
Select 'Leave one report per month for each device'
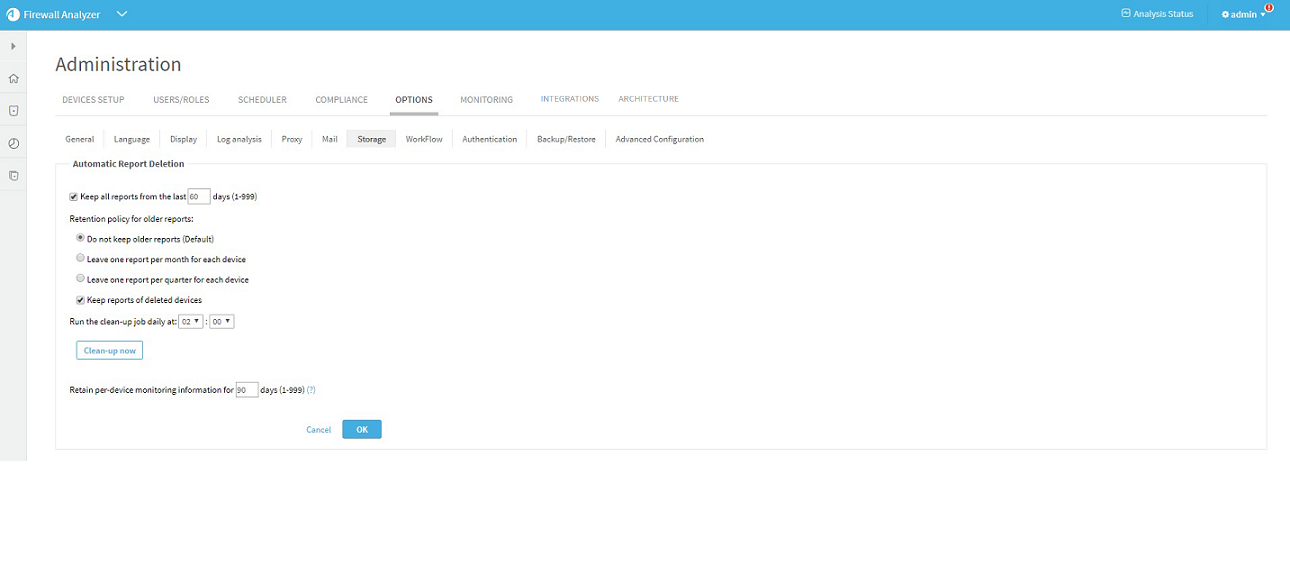pos(81,258)
